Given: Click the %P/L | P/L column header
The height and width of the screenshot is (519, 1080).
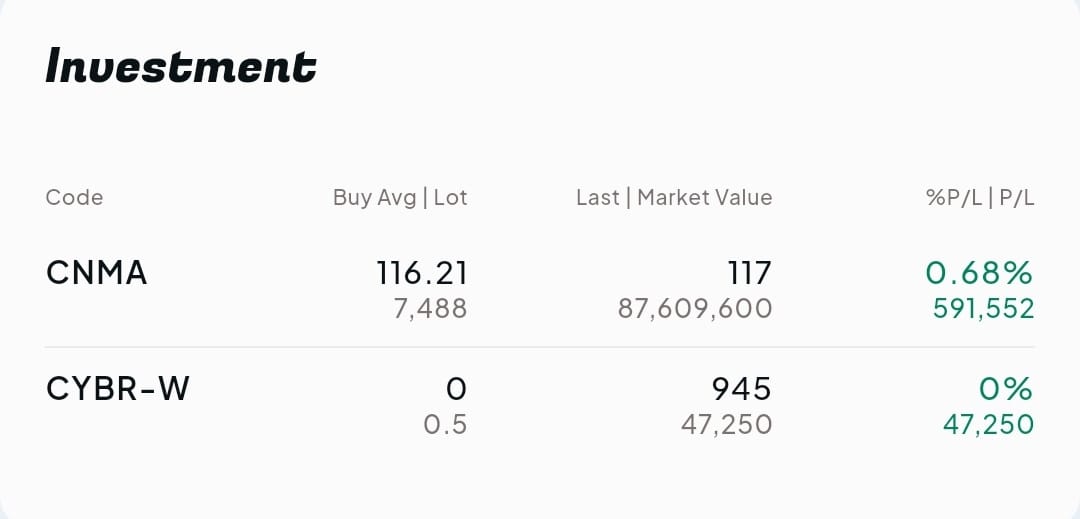Looking at the screenshot, I should point(980,197).
